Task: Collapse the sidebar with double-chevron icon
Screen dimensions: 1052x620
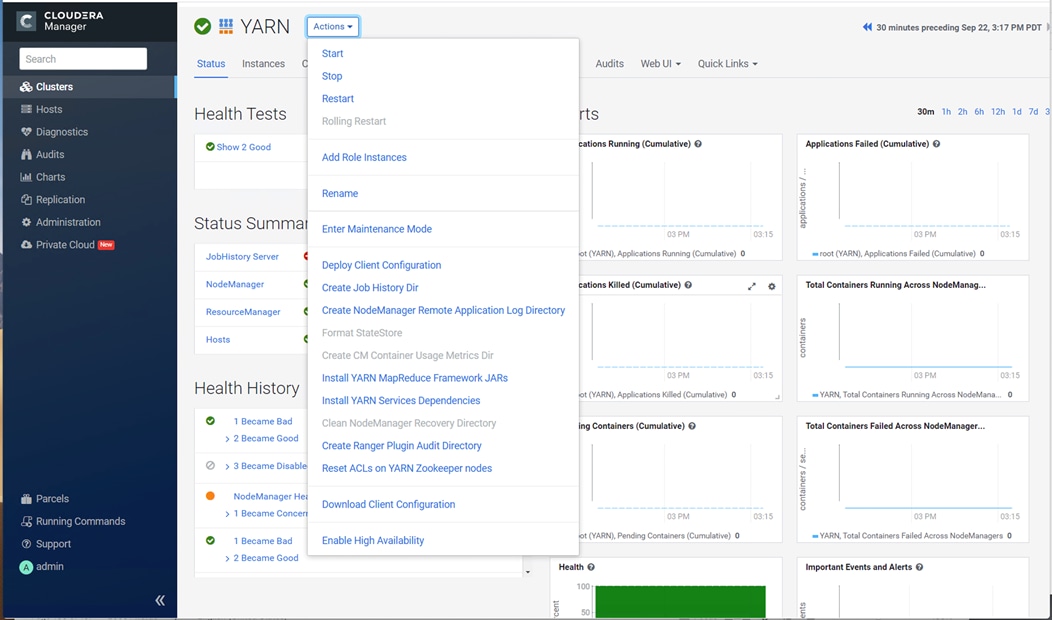Action: 160,601
